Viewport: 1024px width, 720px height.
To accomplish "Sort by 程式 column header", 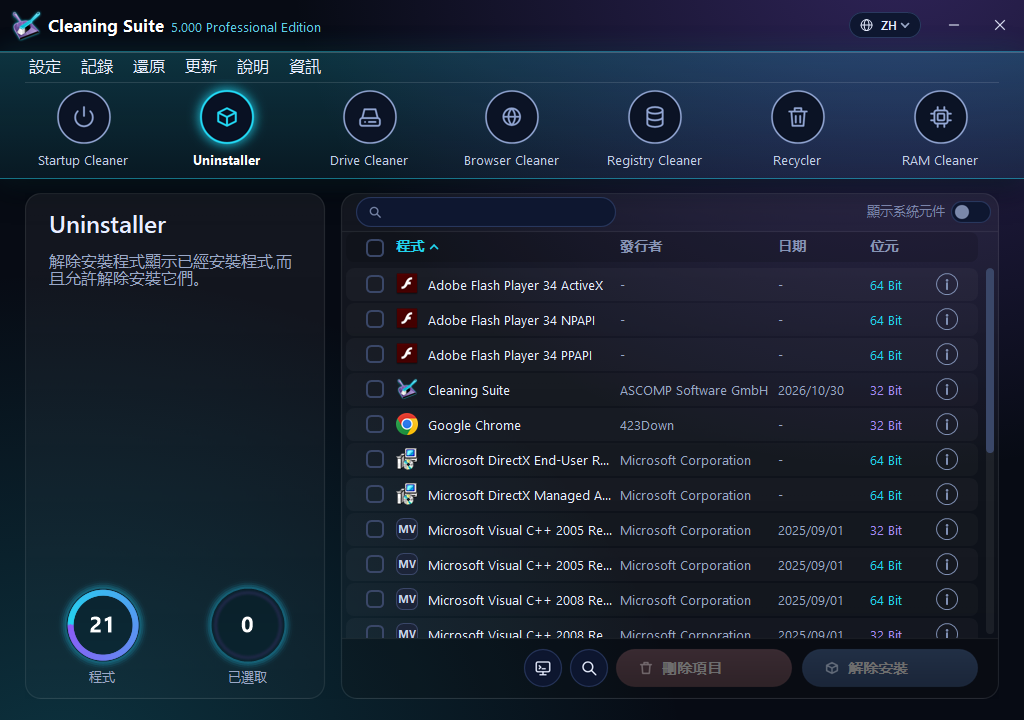I will (417, 246).
